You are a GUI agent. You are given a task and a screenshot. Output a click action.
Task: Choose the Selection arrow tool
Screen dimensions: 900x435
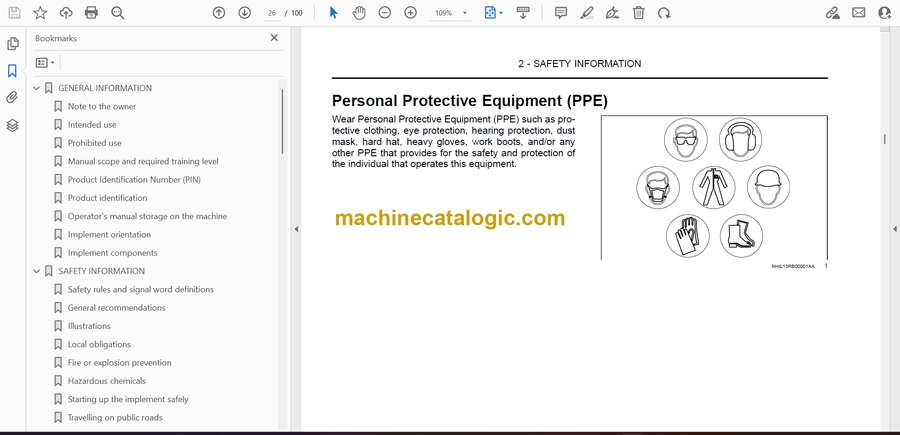pyautogui.click(x=333, y=13)
